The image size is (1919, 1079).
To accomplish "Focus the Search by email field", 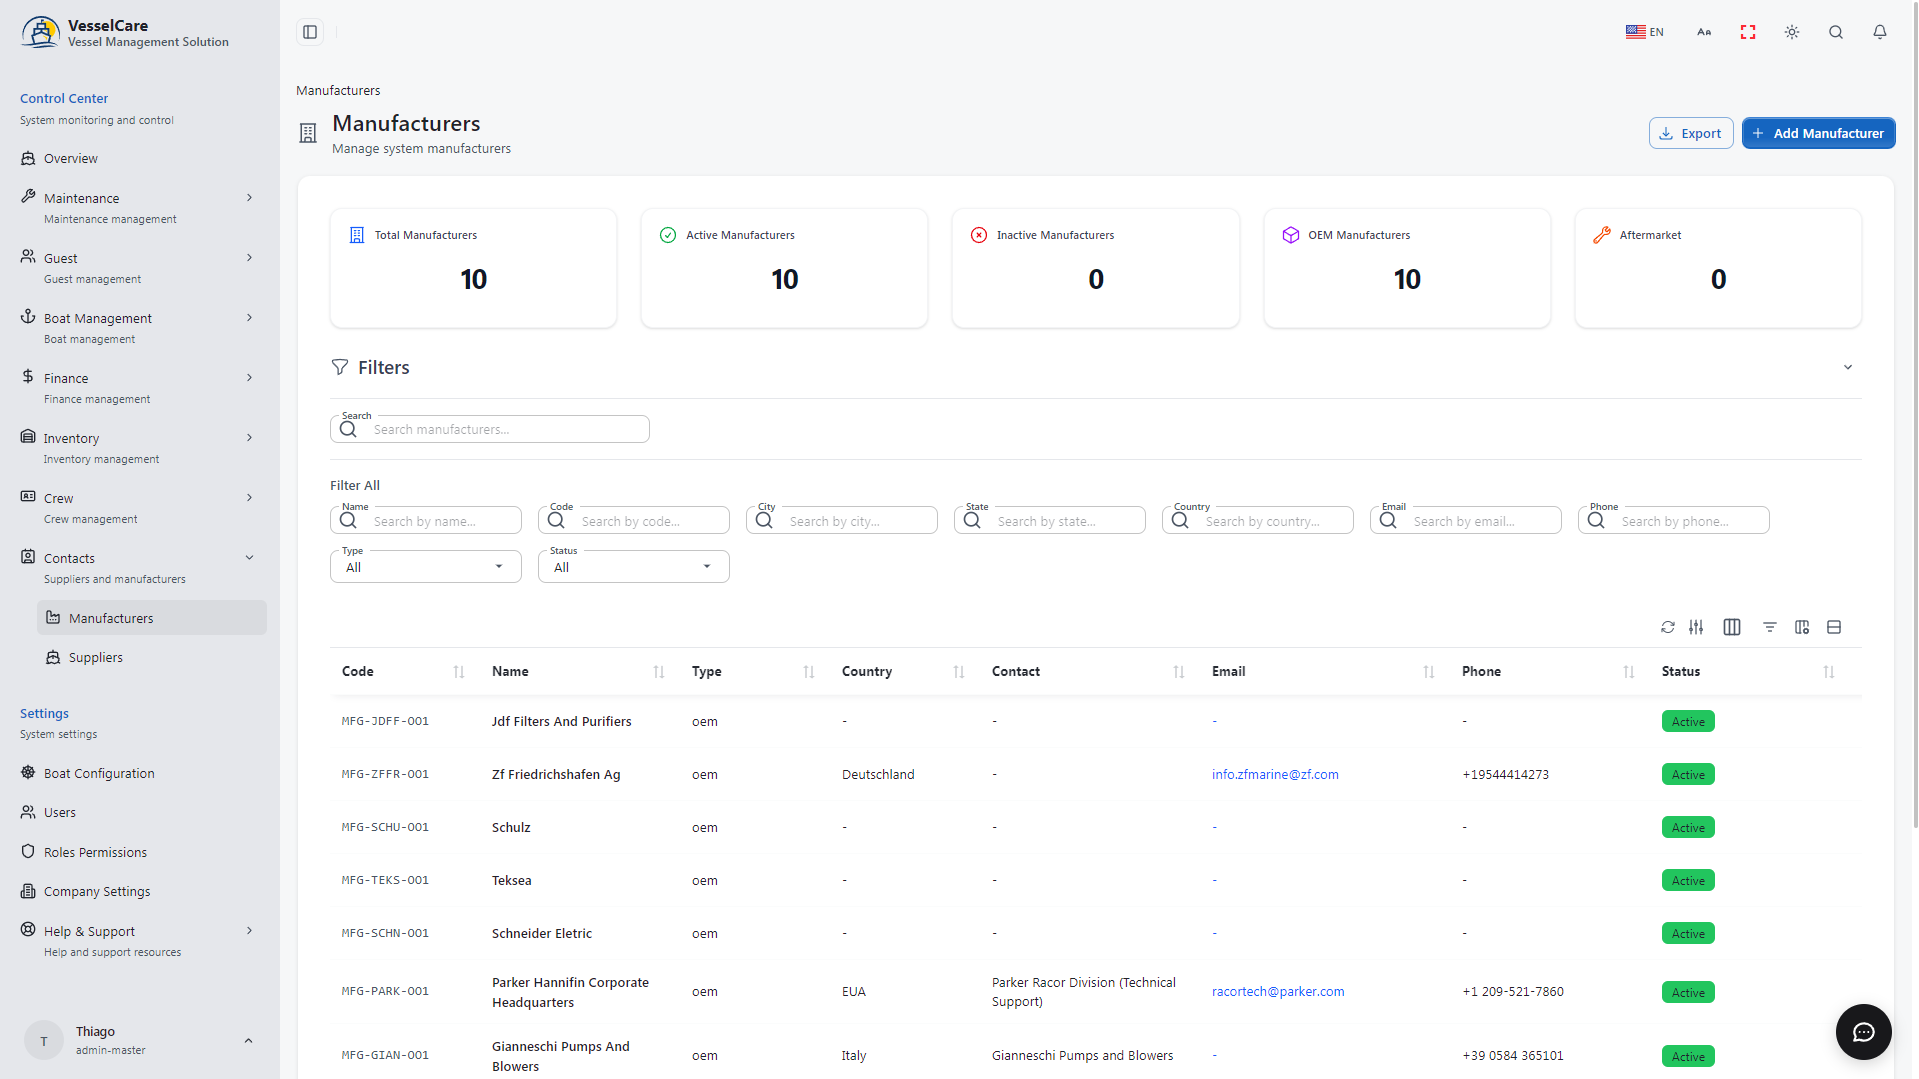I will [1466, 520].
